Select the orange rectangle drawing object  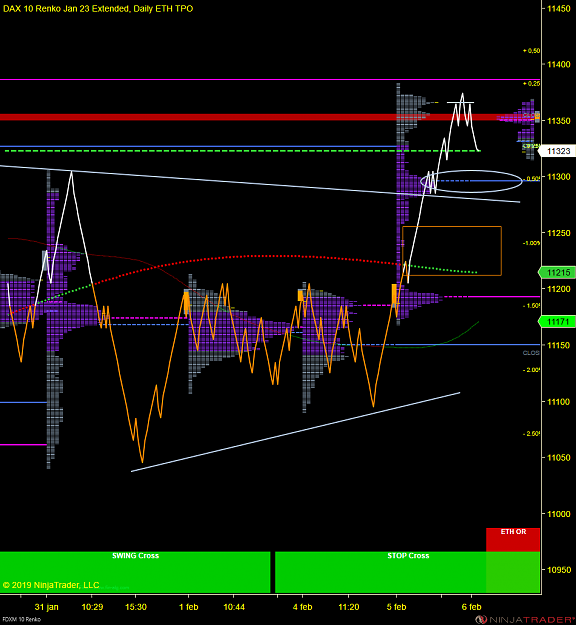pos(452,251)
